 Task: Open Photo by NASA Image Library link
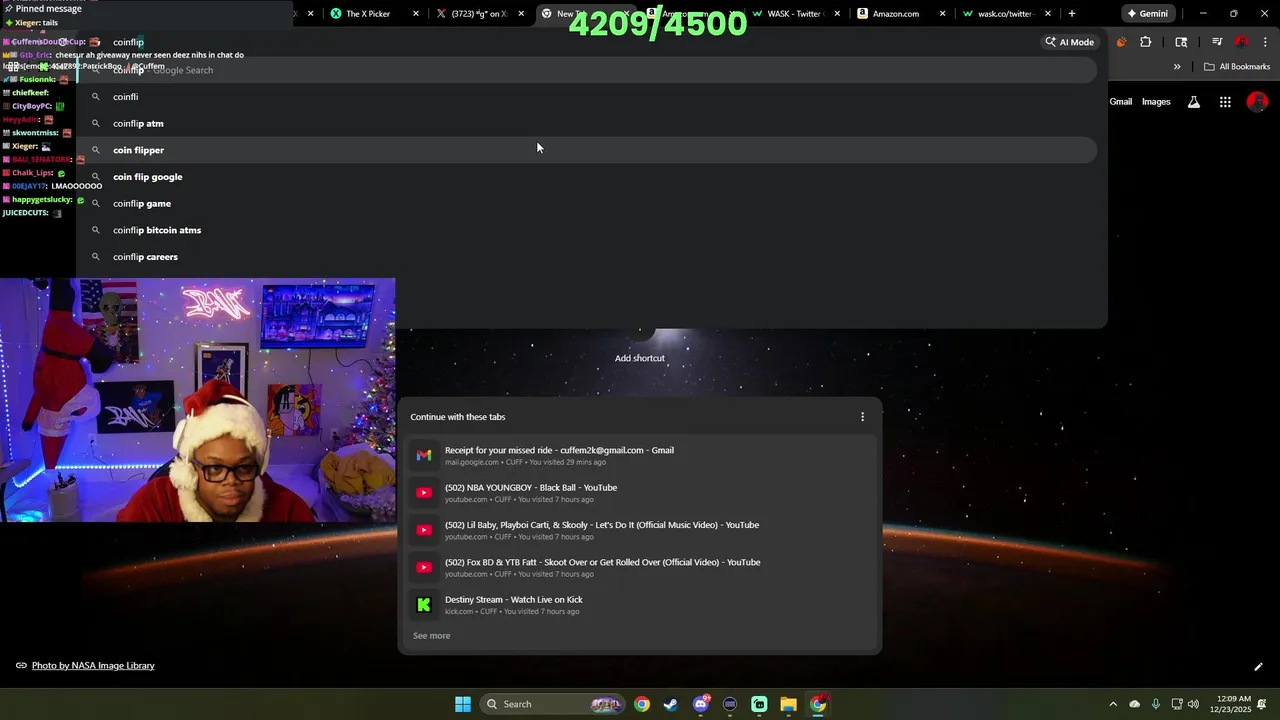click(x=93, y=666)
